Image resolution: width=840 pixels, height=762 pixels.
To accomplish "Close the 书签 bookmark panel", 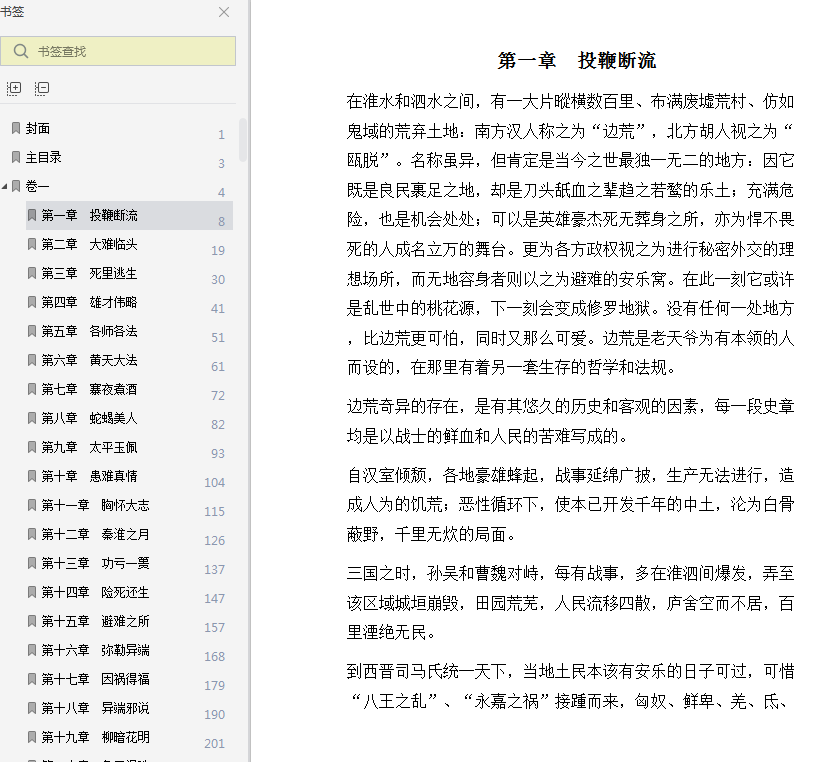I will (224, 12).
